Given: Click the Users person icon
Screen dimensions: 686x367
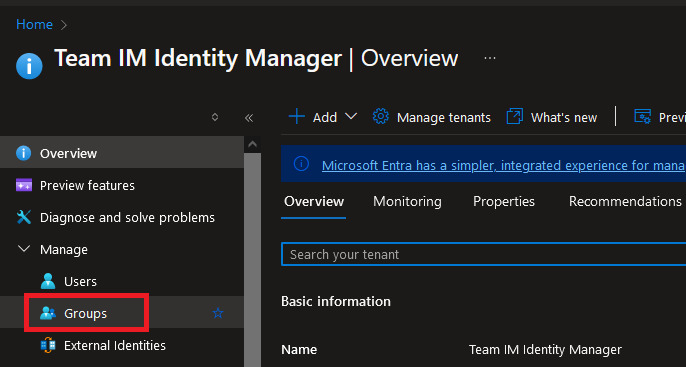Looking at the screenshot, I should [48, 281].
